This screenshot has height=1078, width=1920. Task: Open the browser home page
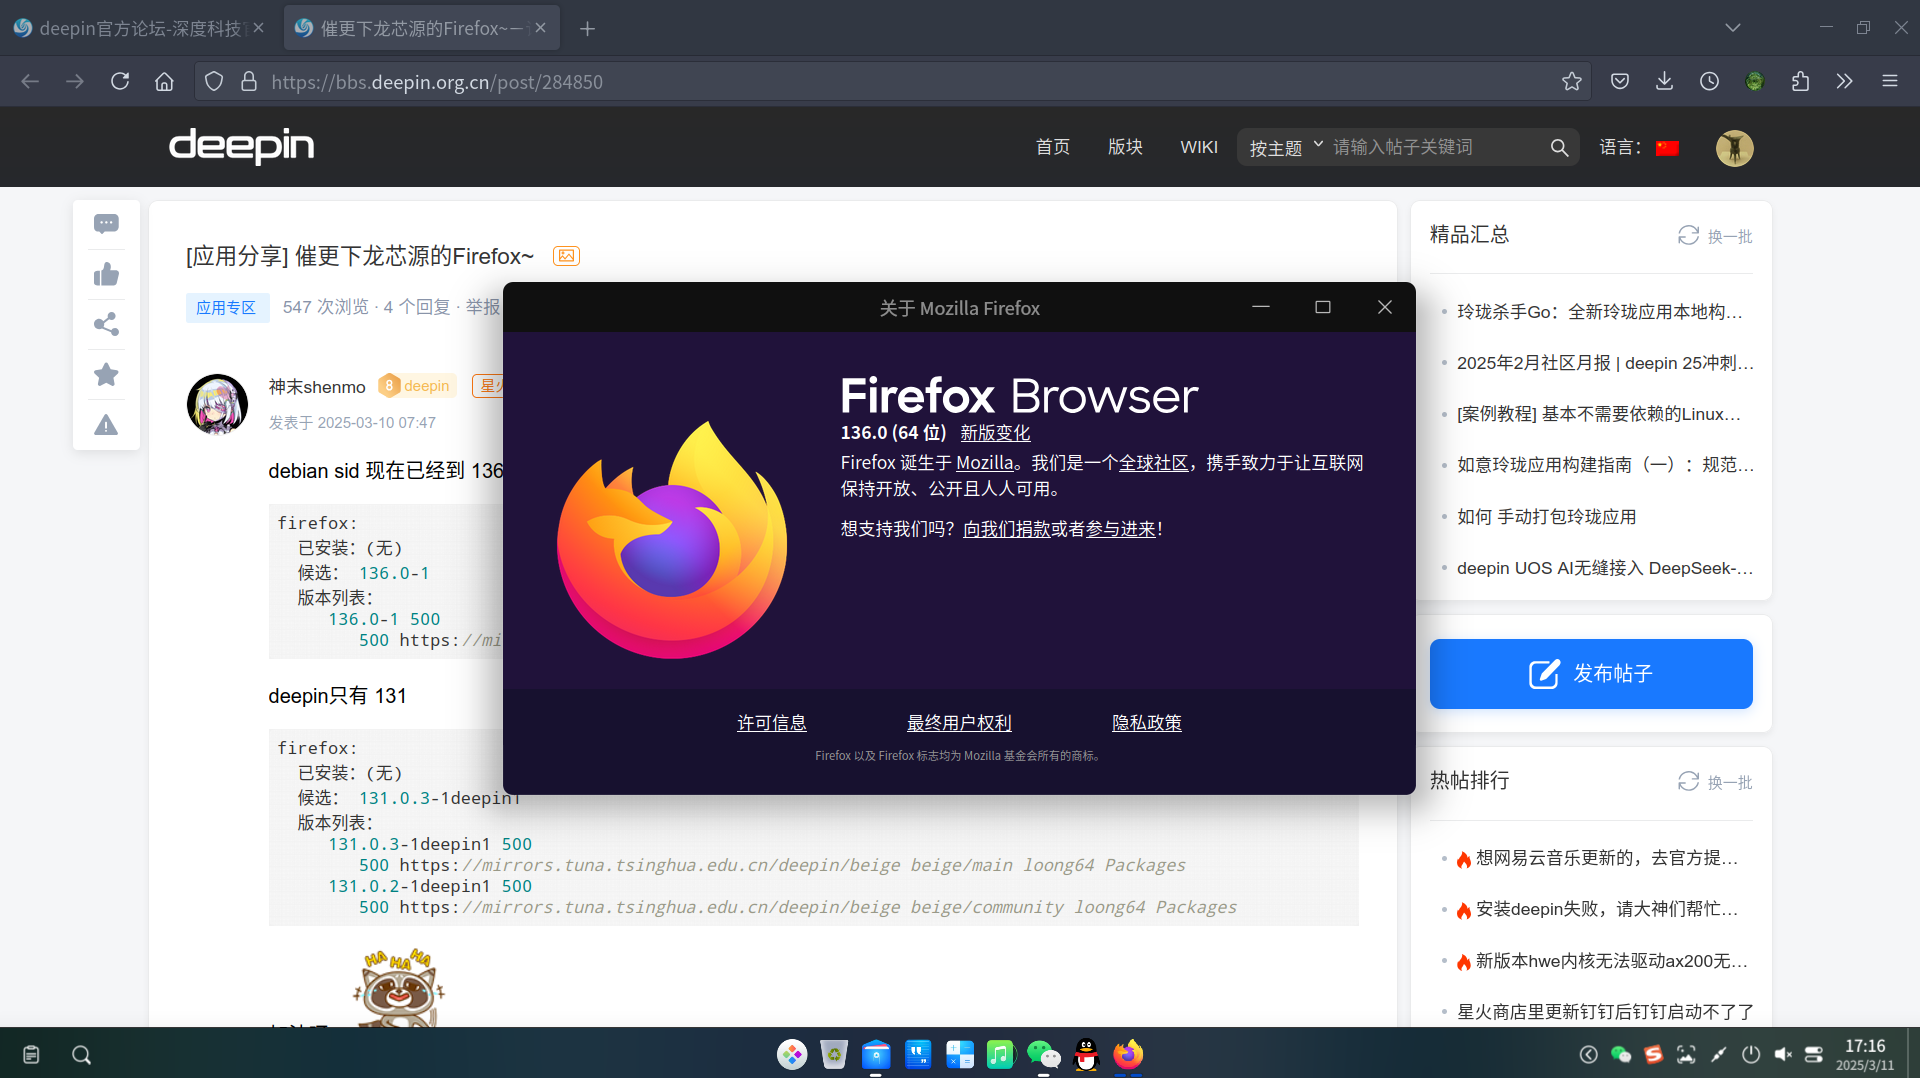(x=164, y=82)
